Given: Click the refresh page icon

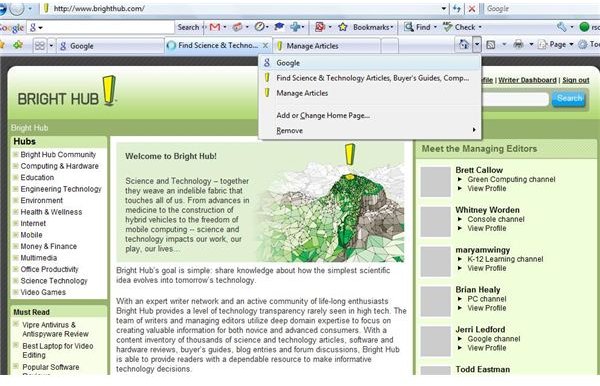Looking at the screenshot, I should tap(457, 8).
